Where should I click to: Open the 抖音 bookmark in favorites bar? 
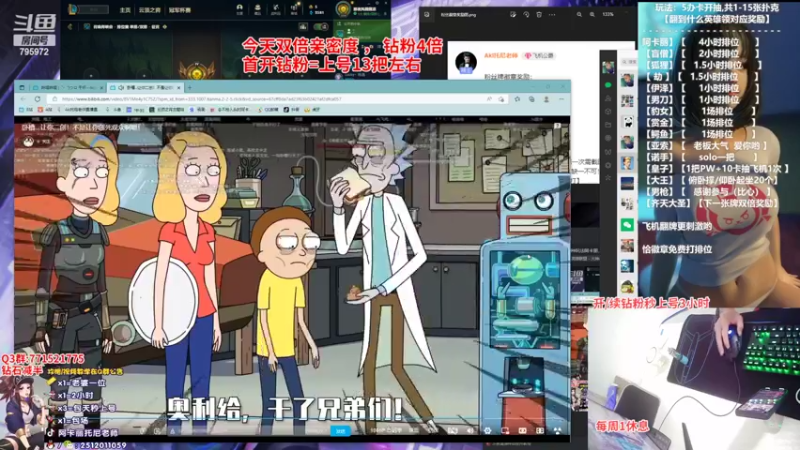pyautogui.click(x=292, y=109)
